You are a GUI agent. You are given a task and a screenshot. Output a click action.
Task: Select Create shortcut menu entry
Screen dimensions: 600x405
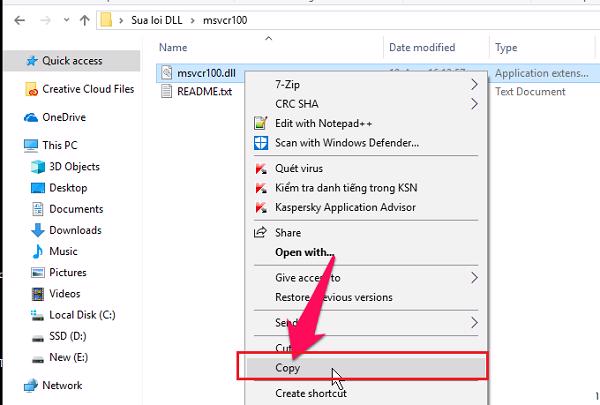click(310, 393)
